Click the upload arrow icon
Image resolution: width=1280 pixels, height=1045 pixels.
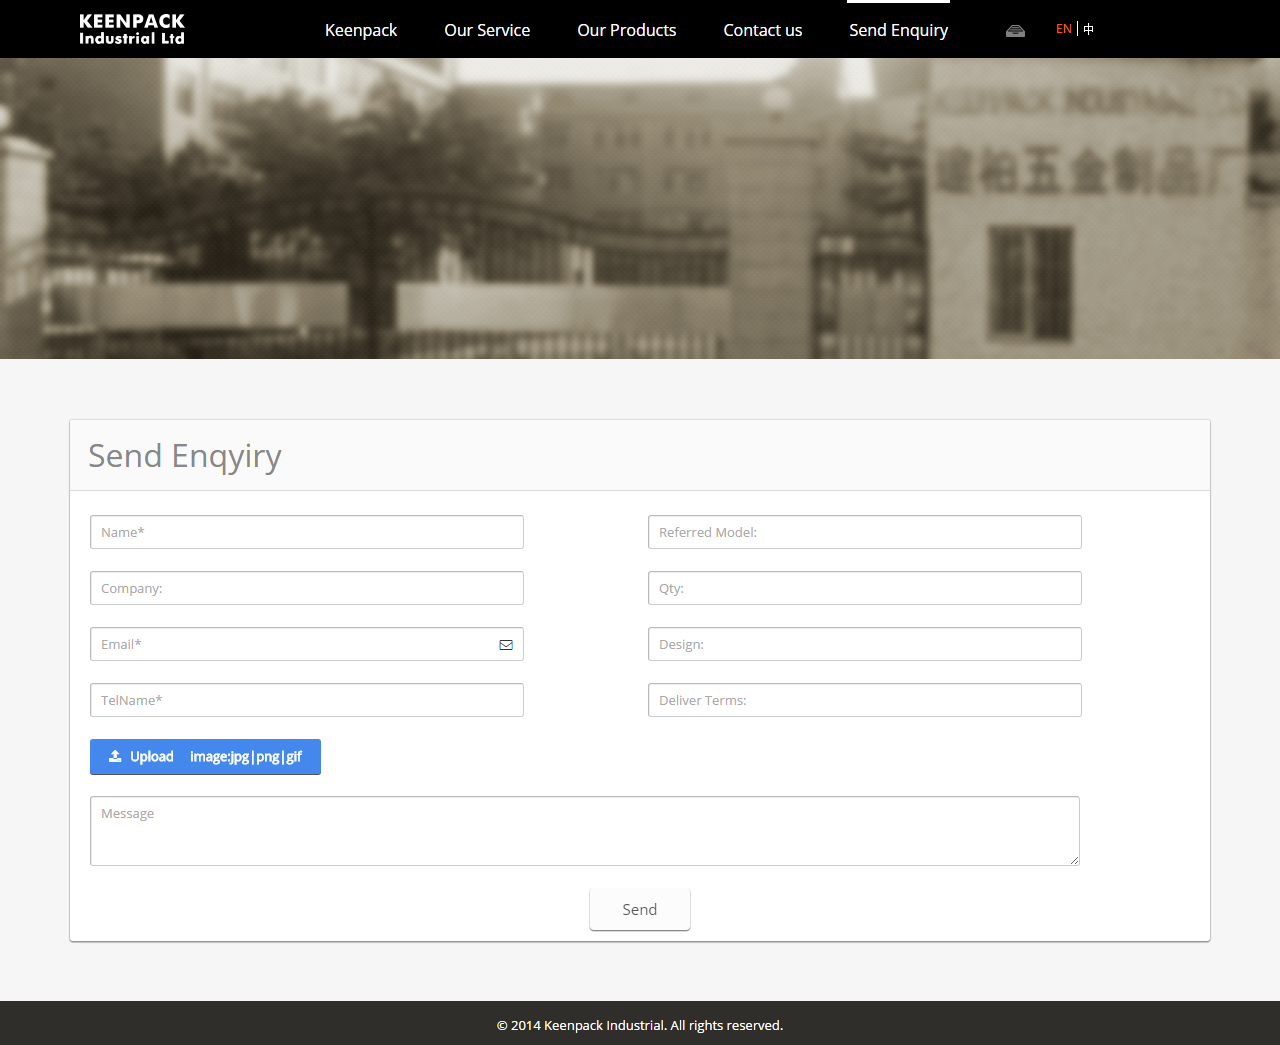click(x=115, y=757)
